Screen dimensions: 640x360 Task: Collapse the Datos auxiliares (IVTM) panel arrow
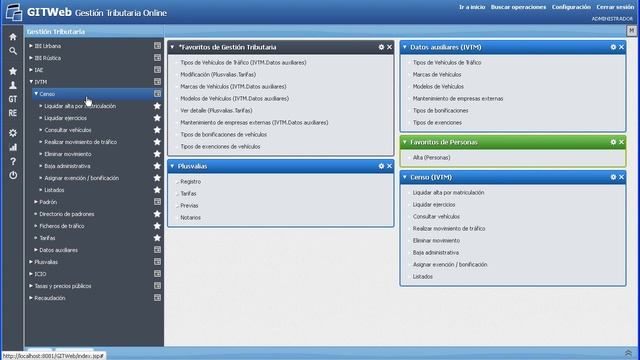tap(404, 47)
